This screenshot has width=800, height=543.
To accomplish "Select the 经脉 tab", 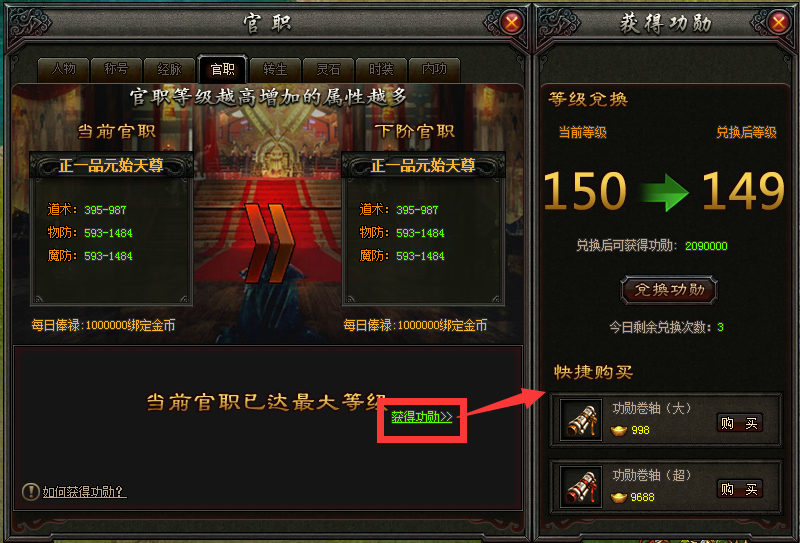I will coord(170,69).
